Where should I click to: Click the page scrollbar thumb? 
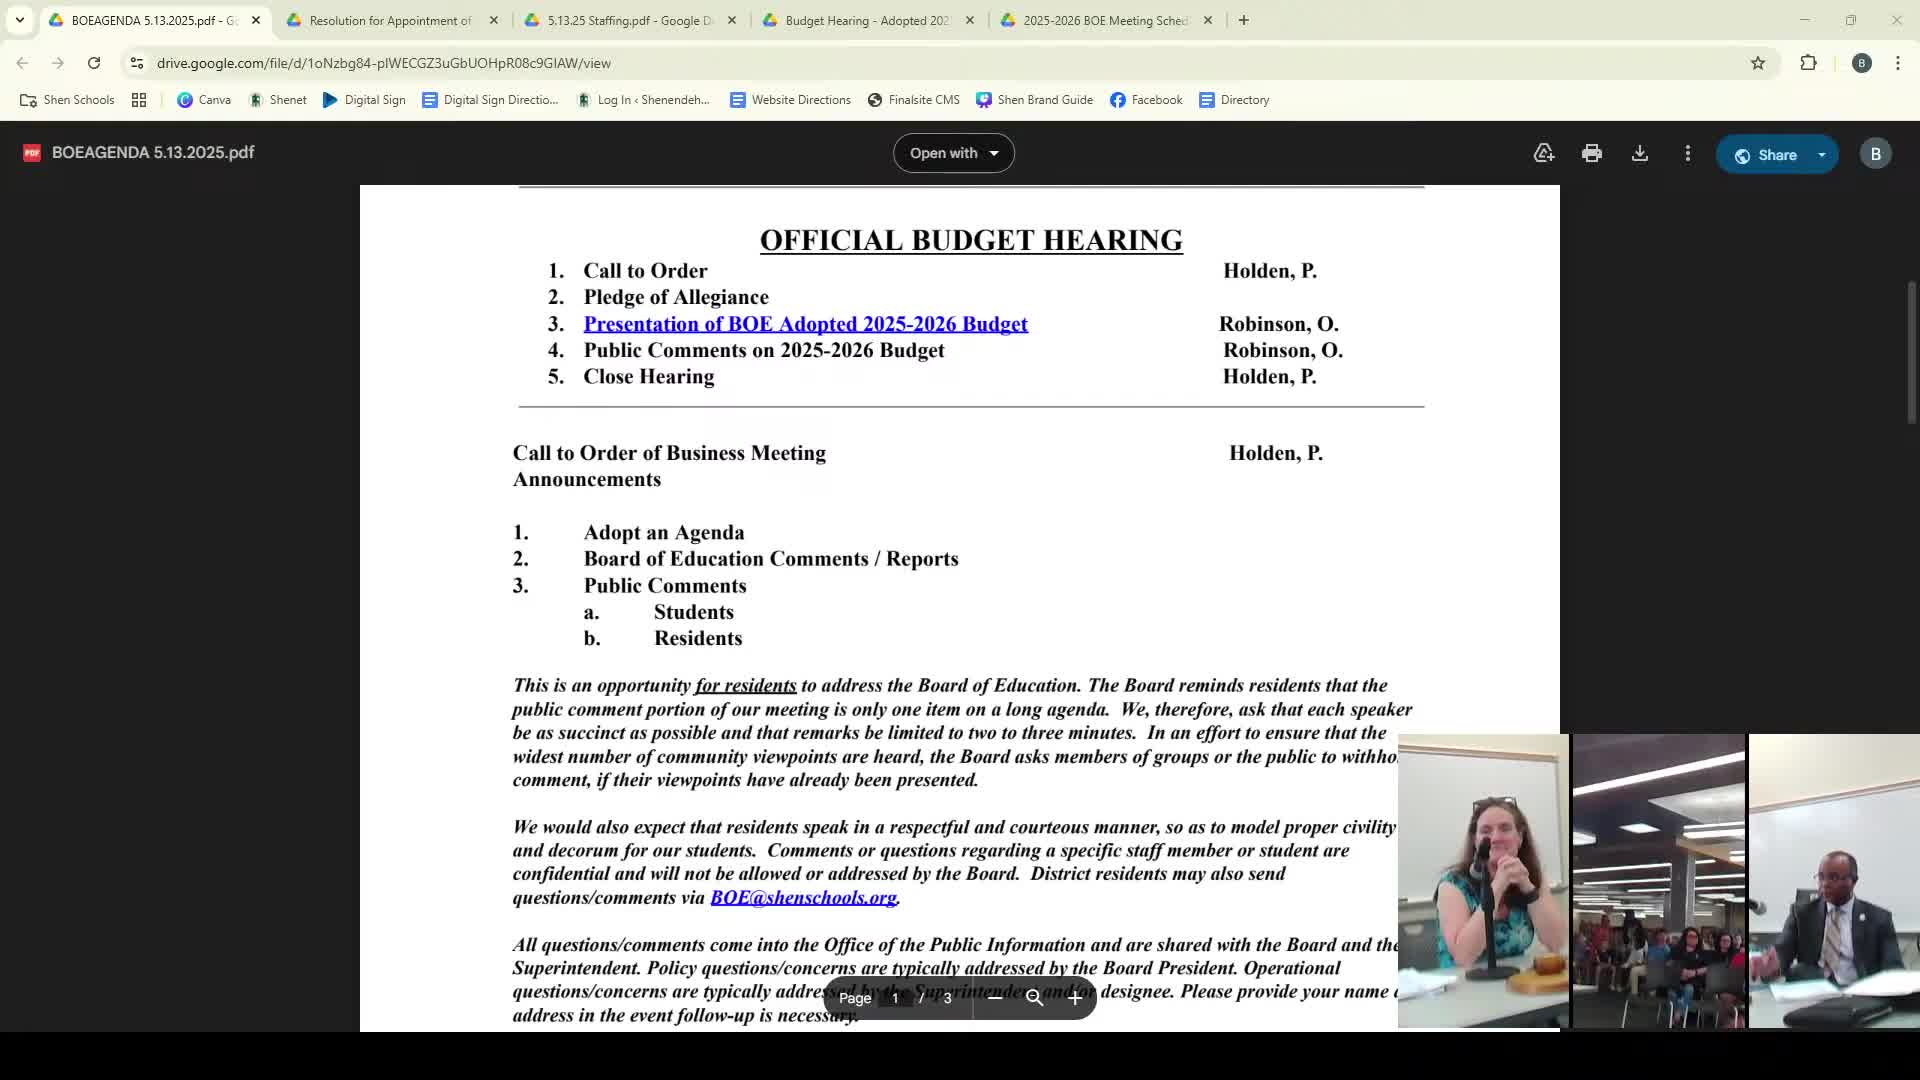point(1912,352)
